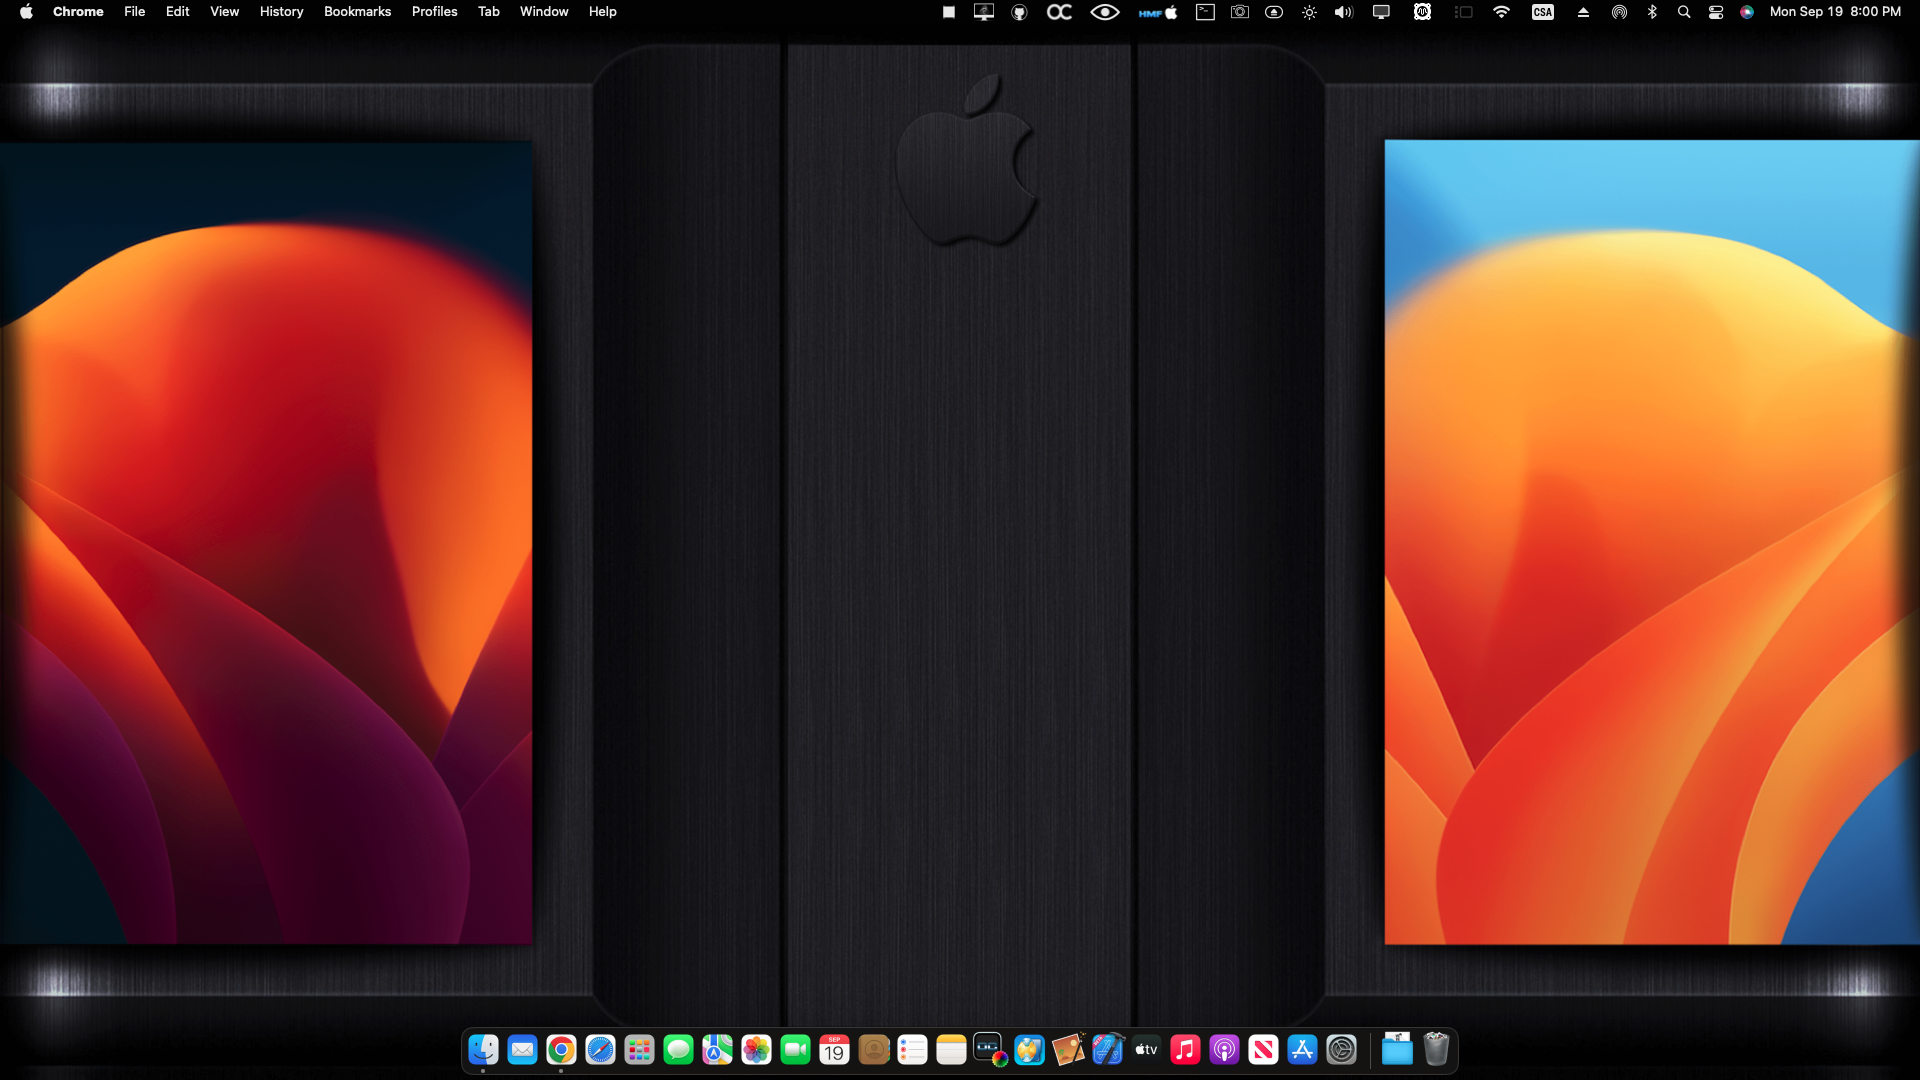Open Messages from the Dock

[679, 1050]
